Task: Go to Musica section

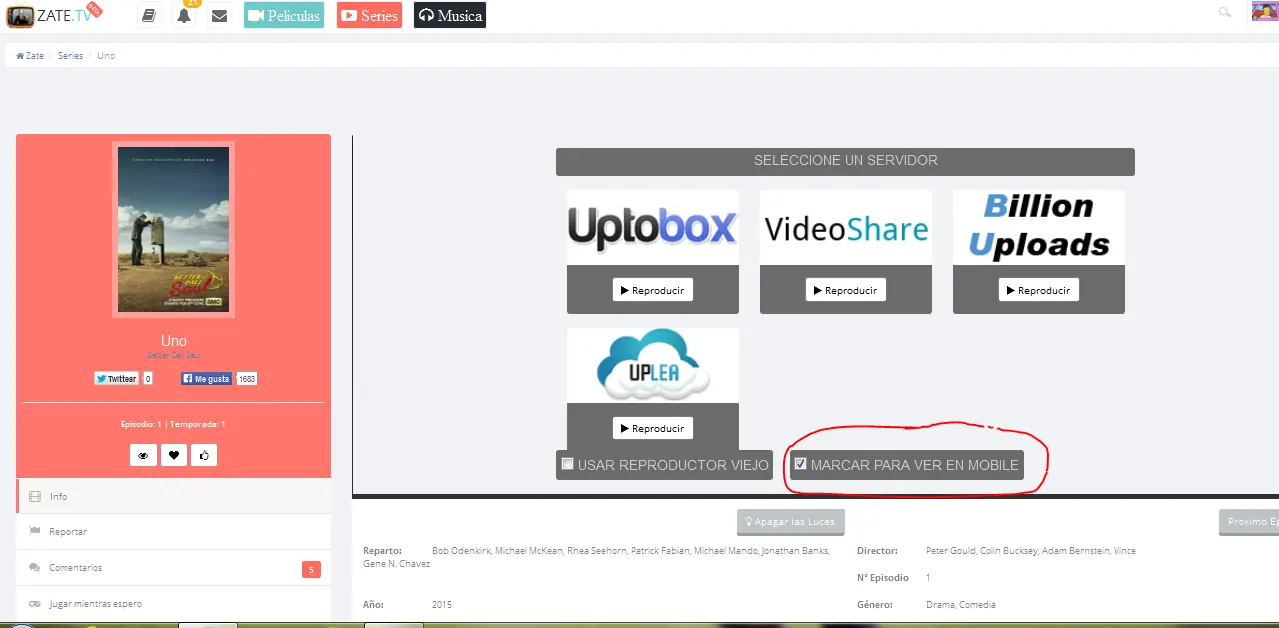Action: pyautogui.click(x=450, y=15)
